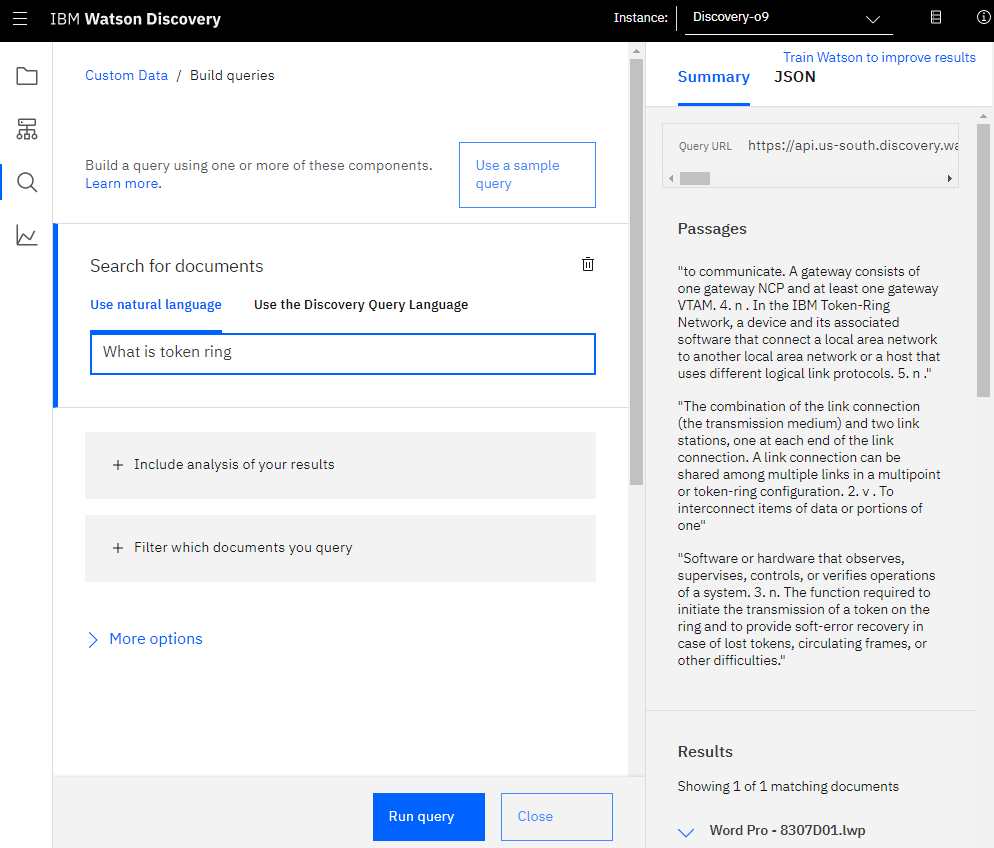The width and height of the screenshot is (994, 848).
Task: Click "Showing 1 of 1 matching documents" text
Action: pos(788,787)
